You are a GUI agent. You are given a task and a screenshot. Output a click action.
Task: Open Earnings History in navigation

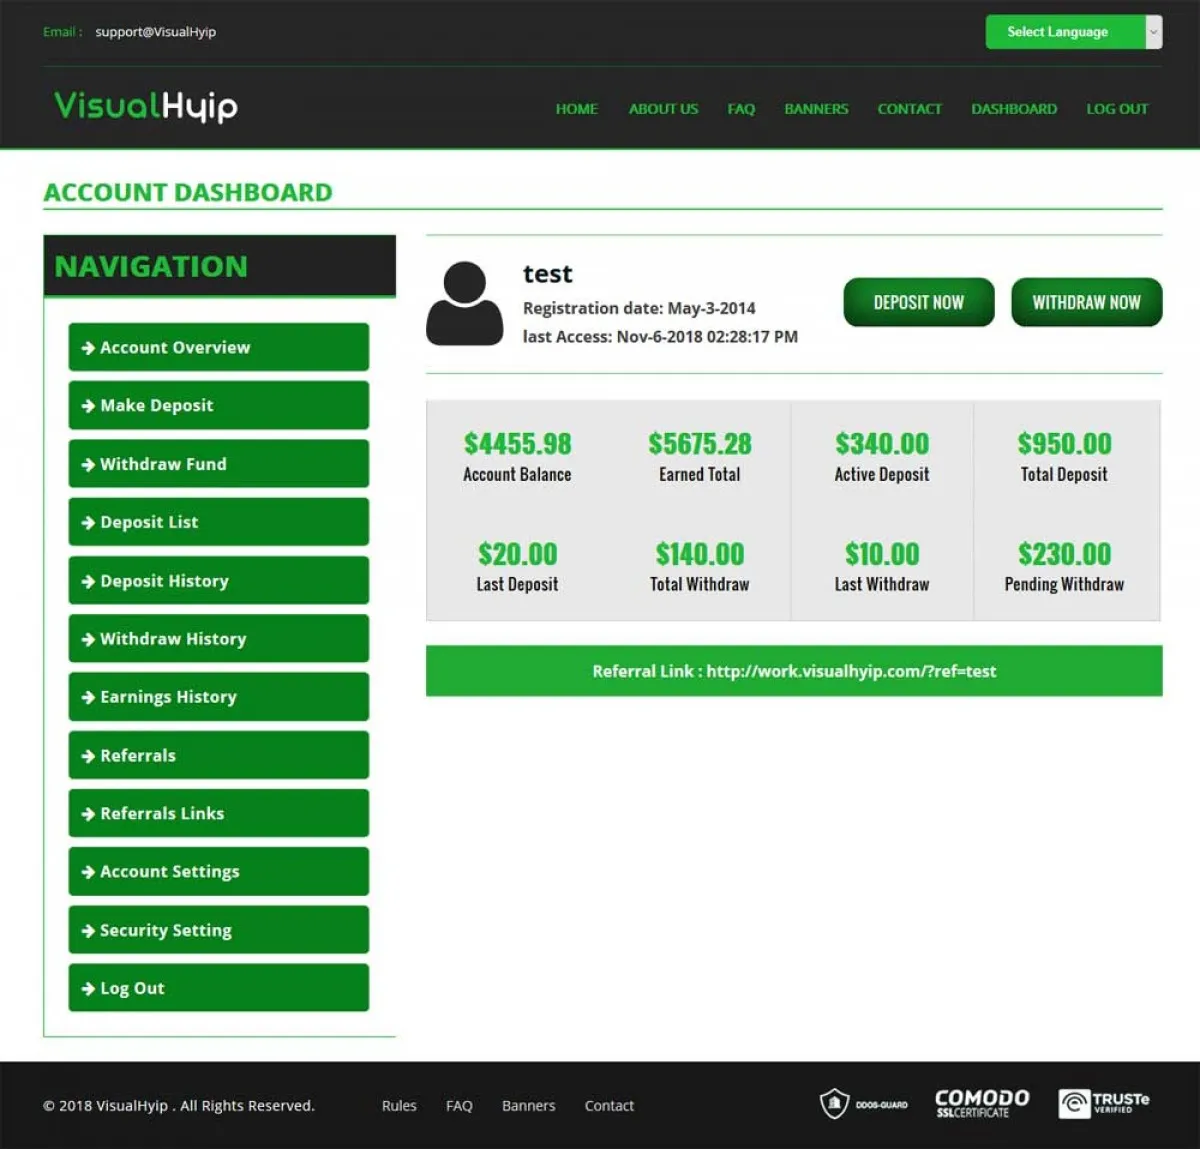pos(218,697)
